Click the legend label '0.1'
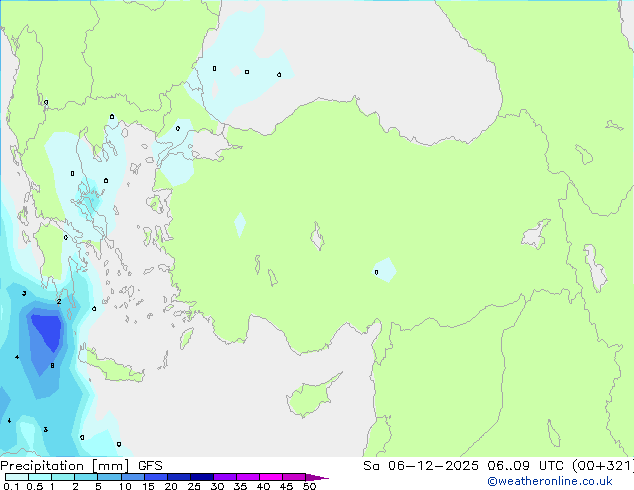 [x=11, y=486]
